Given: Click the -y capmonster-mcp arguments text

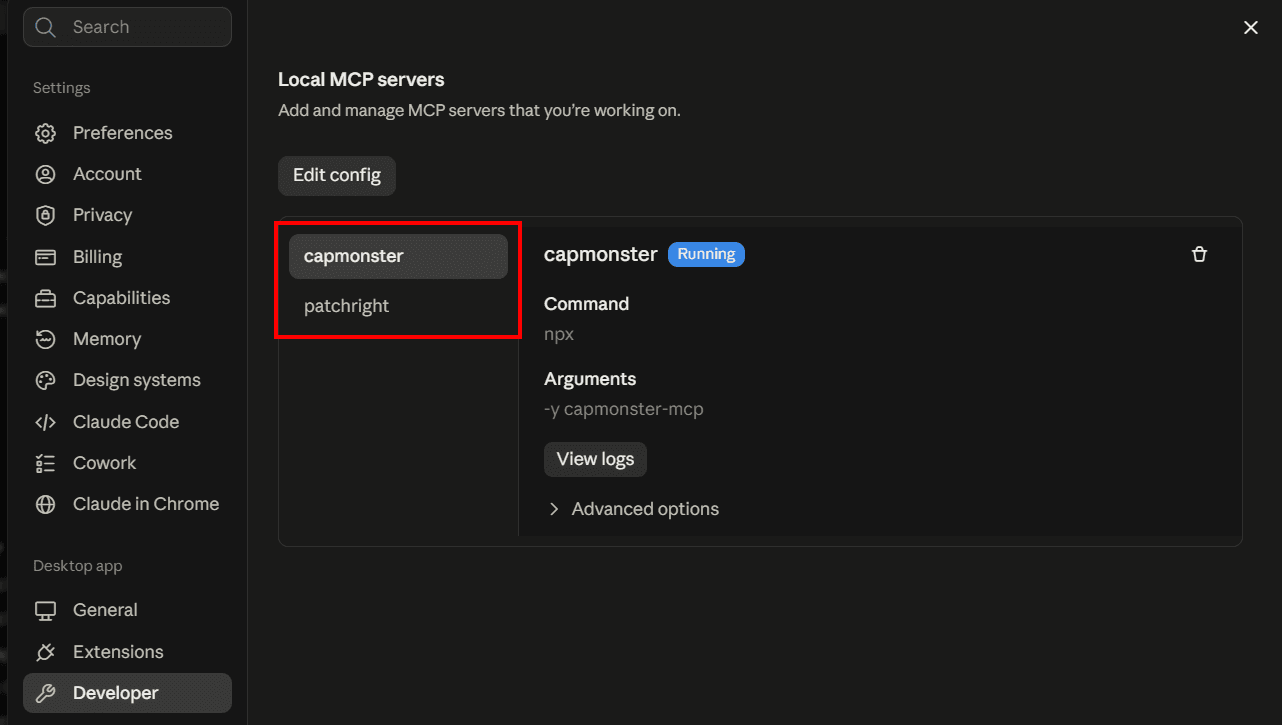Looking at the screenshot, I should [x=623, y=409].
